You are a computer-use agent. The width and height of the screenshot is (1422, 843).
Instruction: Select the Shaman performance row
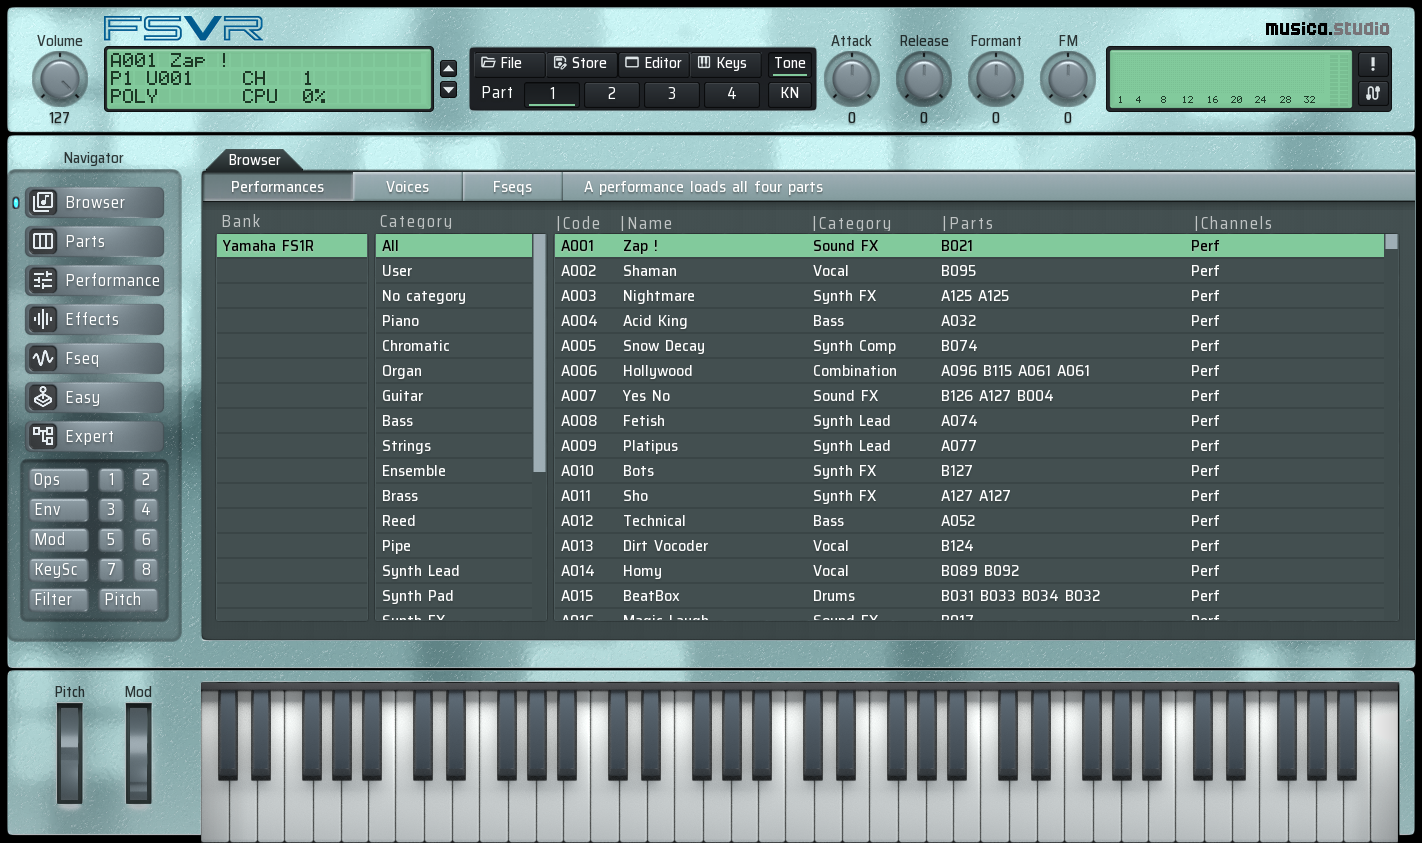[969, 271]
